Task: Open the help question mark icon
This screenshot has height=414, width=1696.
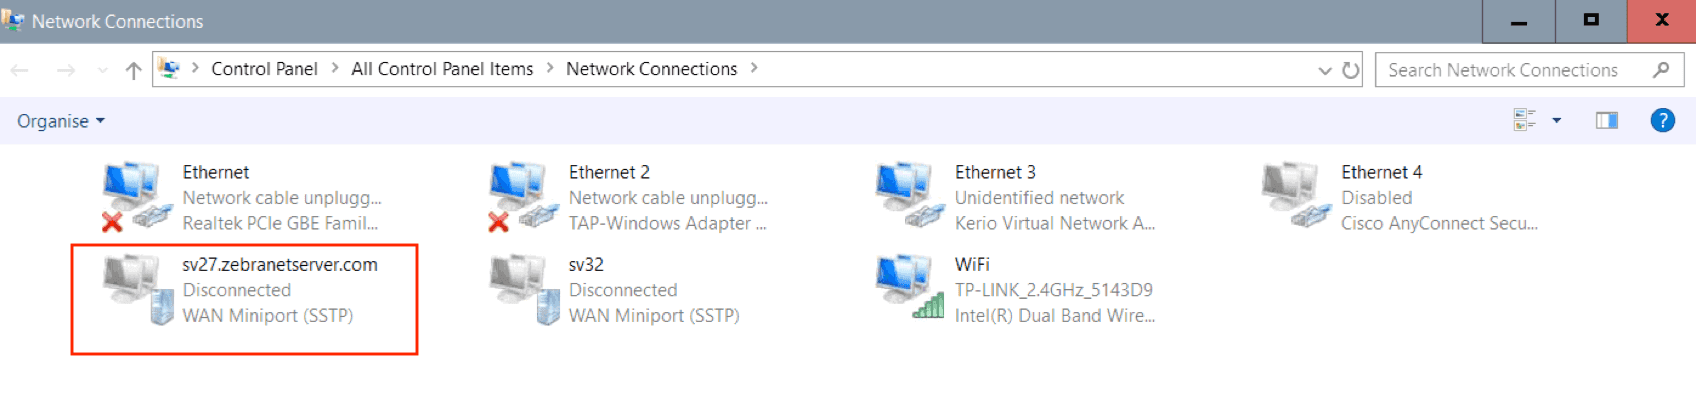Action: click(1662, 121)
